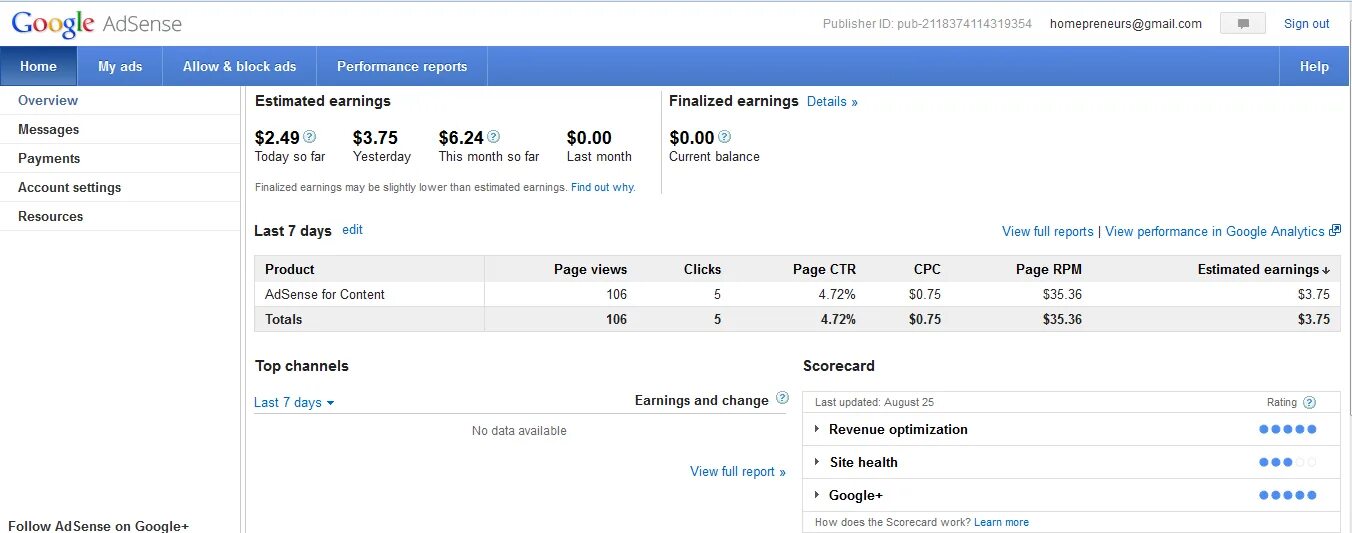Click the edit link beside Last 7 days
1352x533 pixels.
[352, 229]
